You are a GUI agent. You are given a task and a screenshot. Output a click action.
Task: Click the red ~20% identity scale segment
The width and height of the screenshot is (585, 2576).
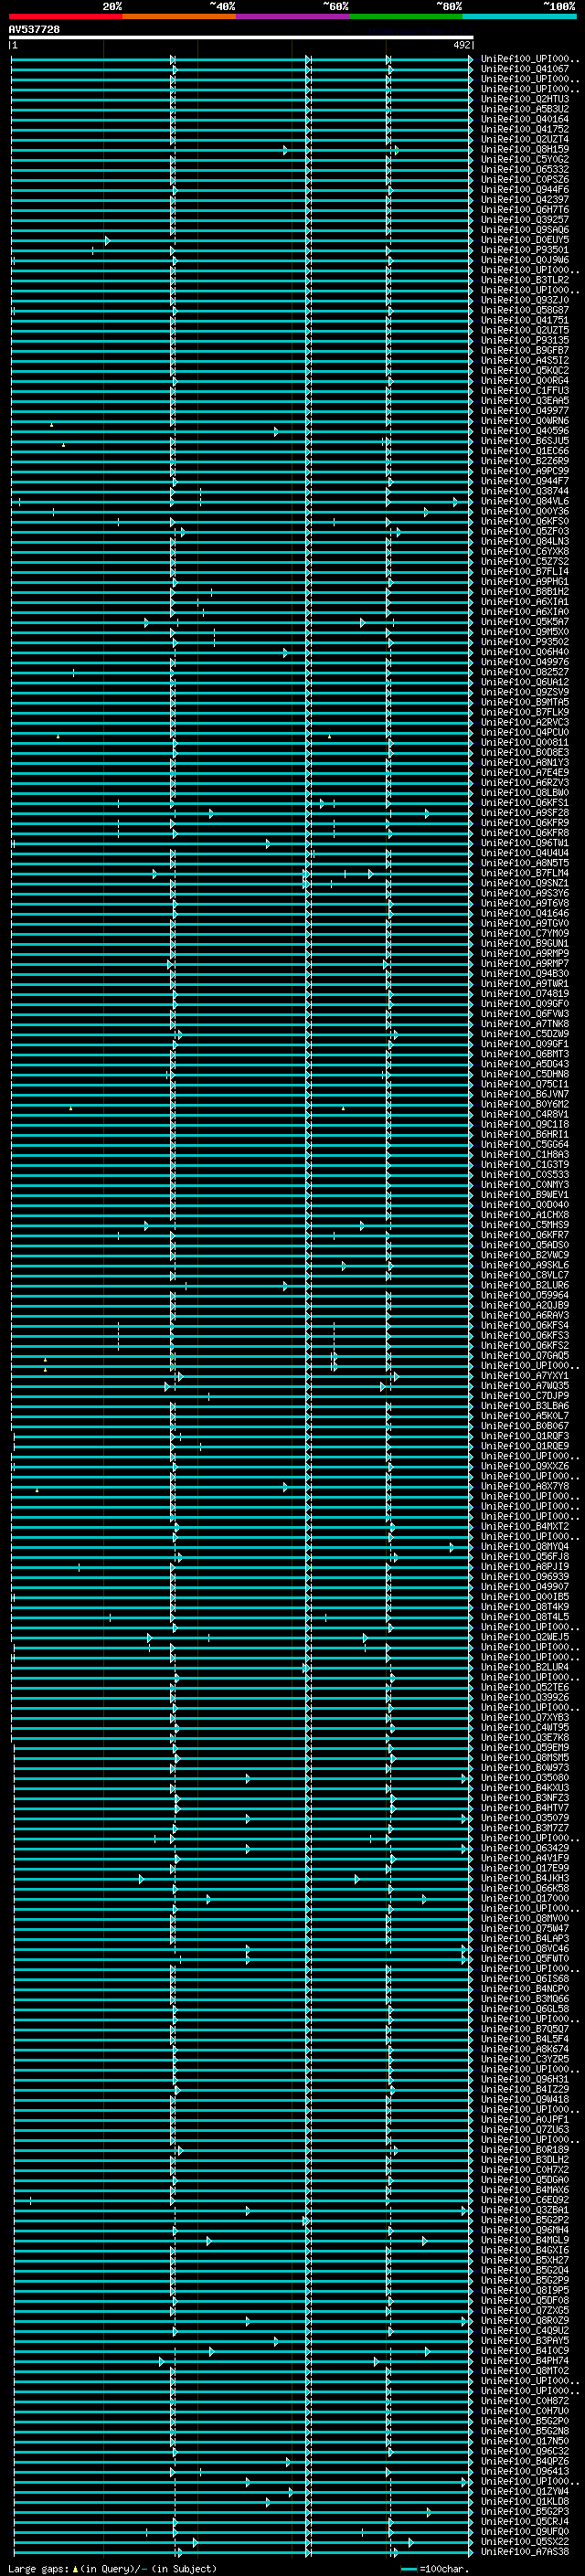[x=66, y=16]
